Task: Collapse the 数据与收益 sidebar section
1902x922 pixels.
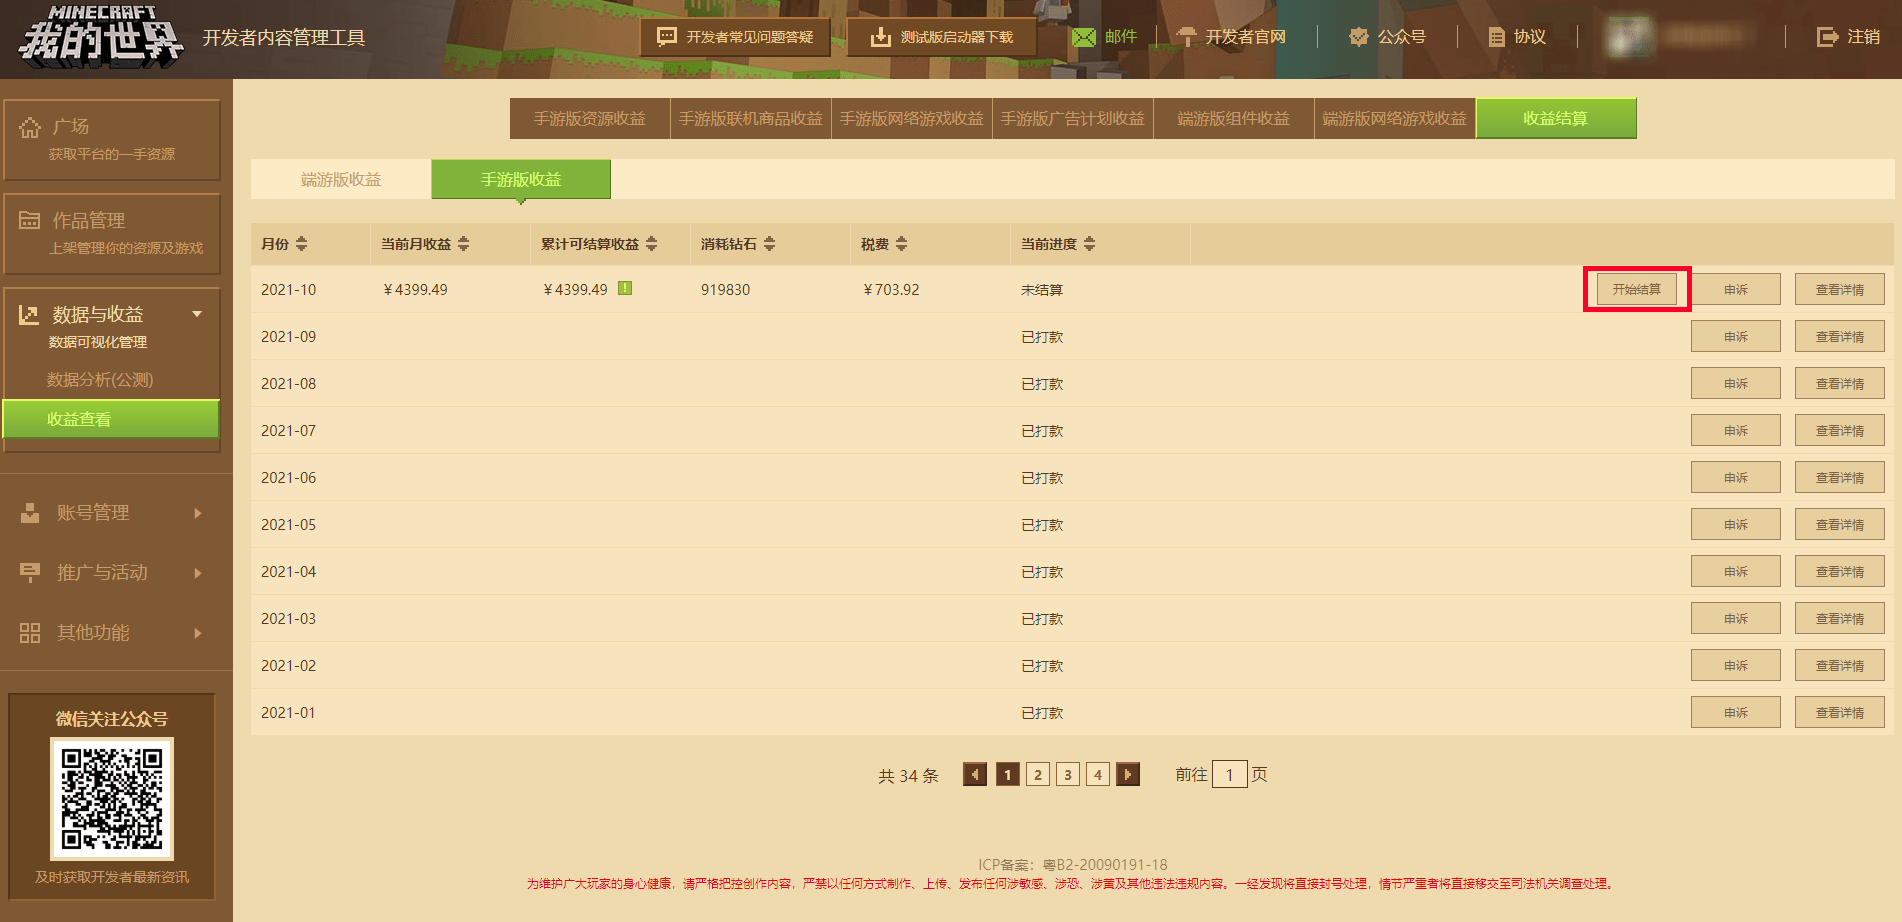Action: pyautogui.click(x=197, y=314)
